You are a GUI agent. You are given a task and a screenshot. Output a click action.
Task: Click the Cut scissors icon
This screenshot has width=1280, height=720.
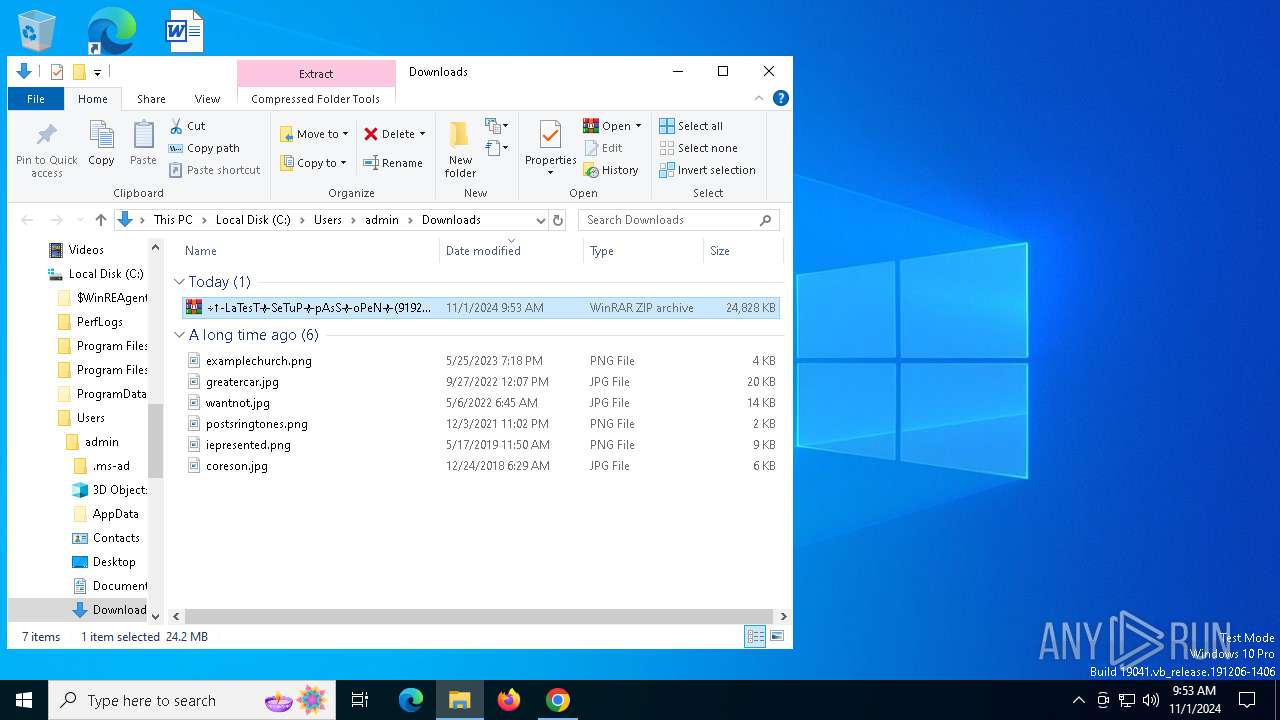pyautogui.click(x=176, y=126)
